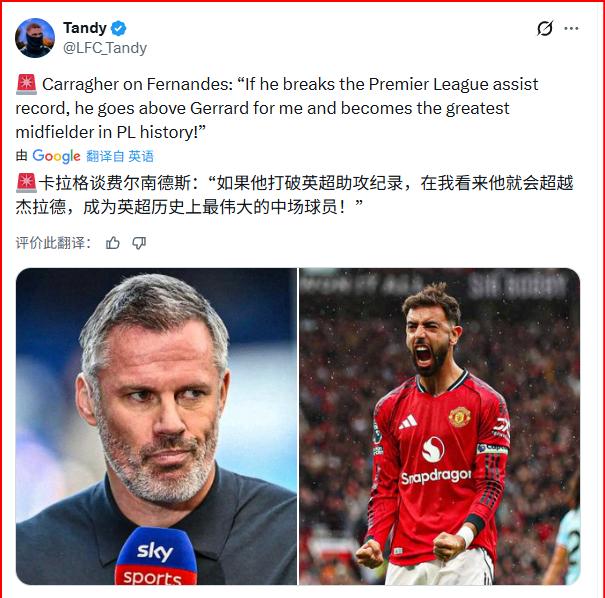Open the Carragher Sky Sports photo
The width and height of the screenshot is (605, 598).
(x=156, y=426)
